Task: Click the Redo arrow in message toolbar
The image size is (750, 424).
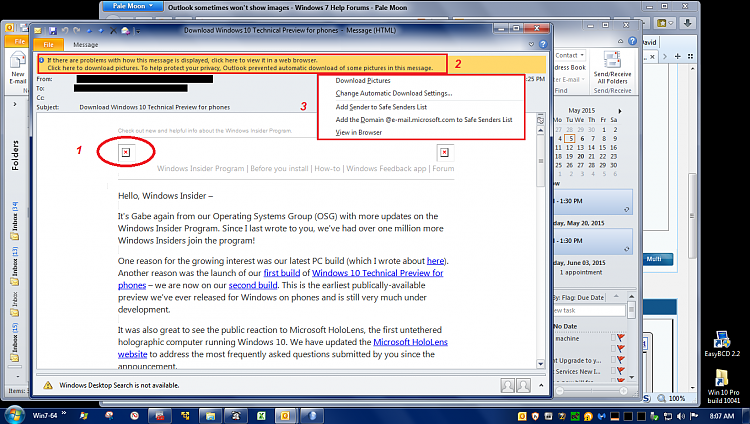Action: click(77, 31)
